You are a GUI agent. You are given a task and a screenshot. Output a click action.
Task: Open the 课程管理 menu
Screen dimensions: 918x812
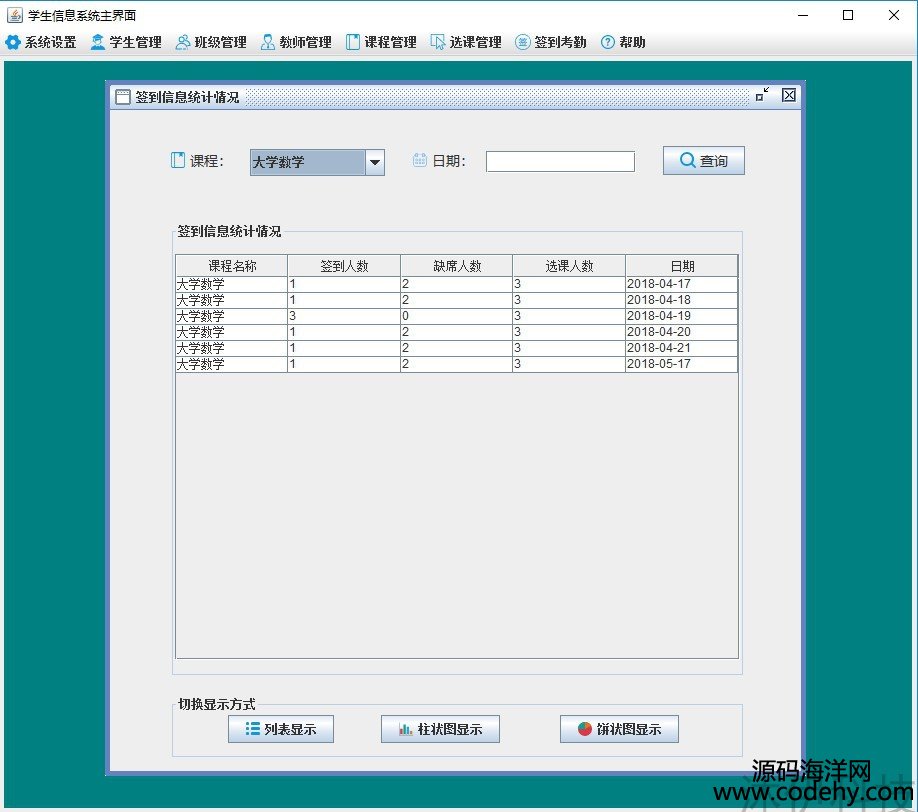[381, 42]
